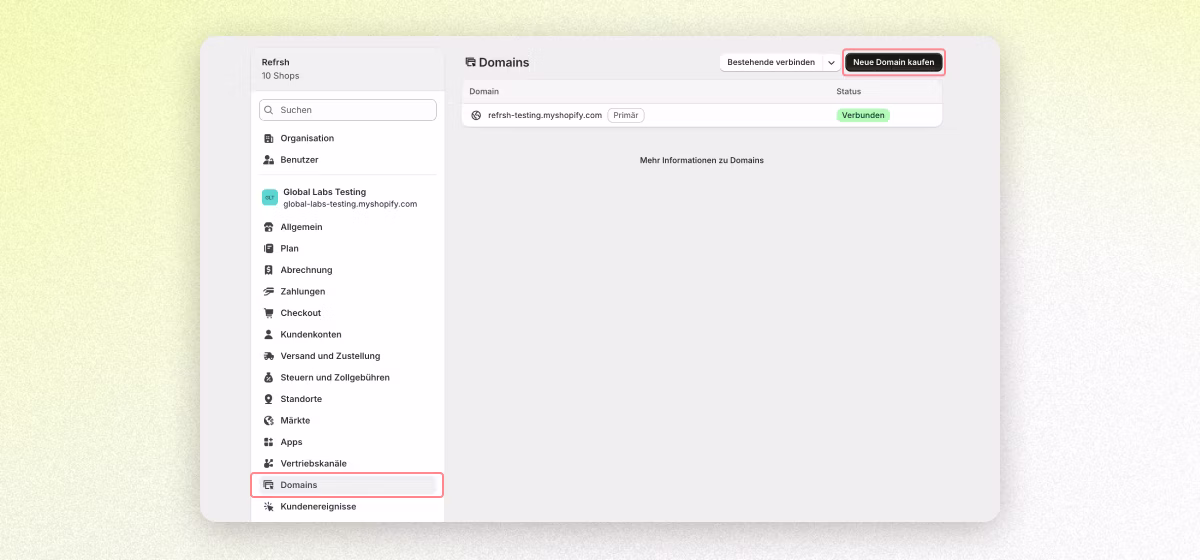Image resolution: width=1200 pixels, height=560 pixels.
Task: Click the Primär badge on domain row
Action: [626, 115]
